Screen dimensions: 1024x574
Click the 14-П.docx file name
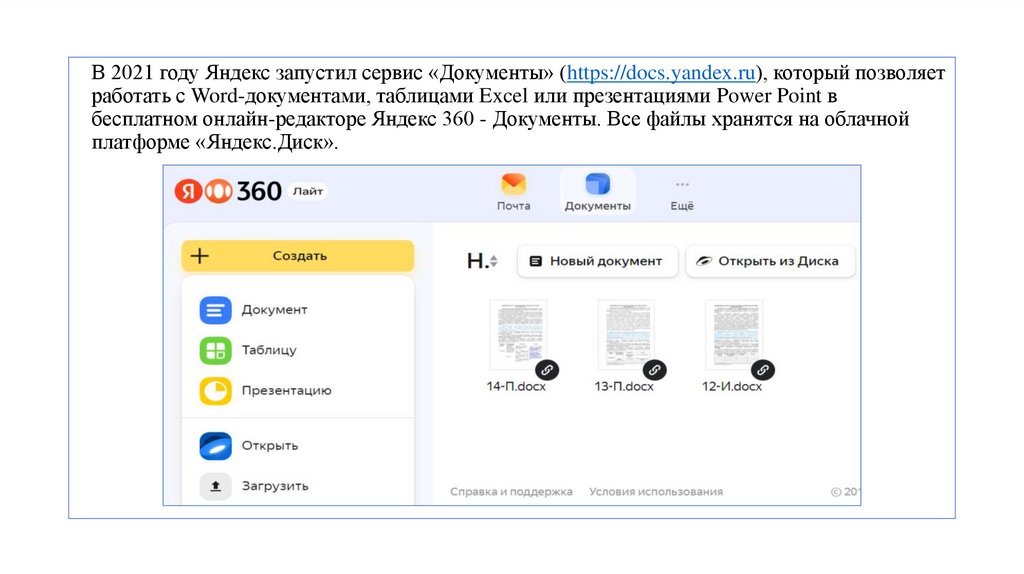pyautogui.click(x=516, y=387)
